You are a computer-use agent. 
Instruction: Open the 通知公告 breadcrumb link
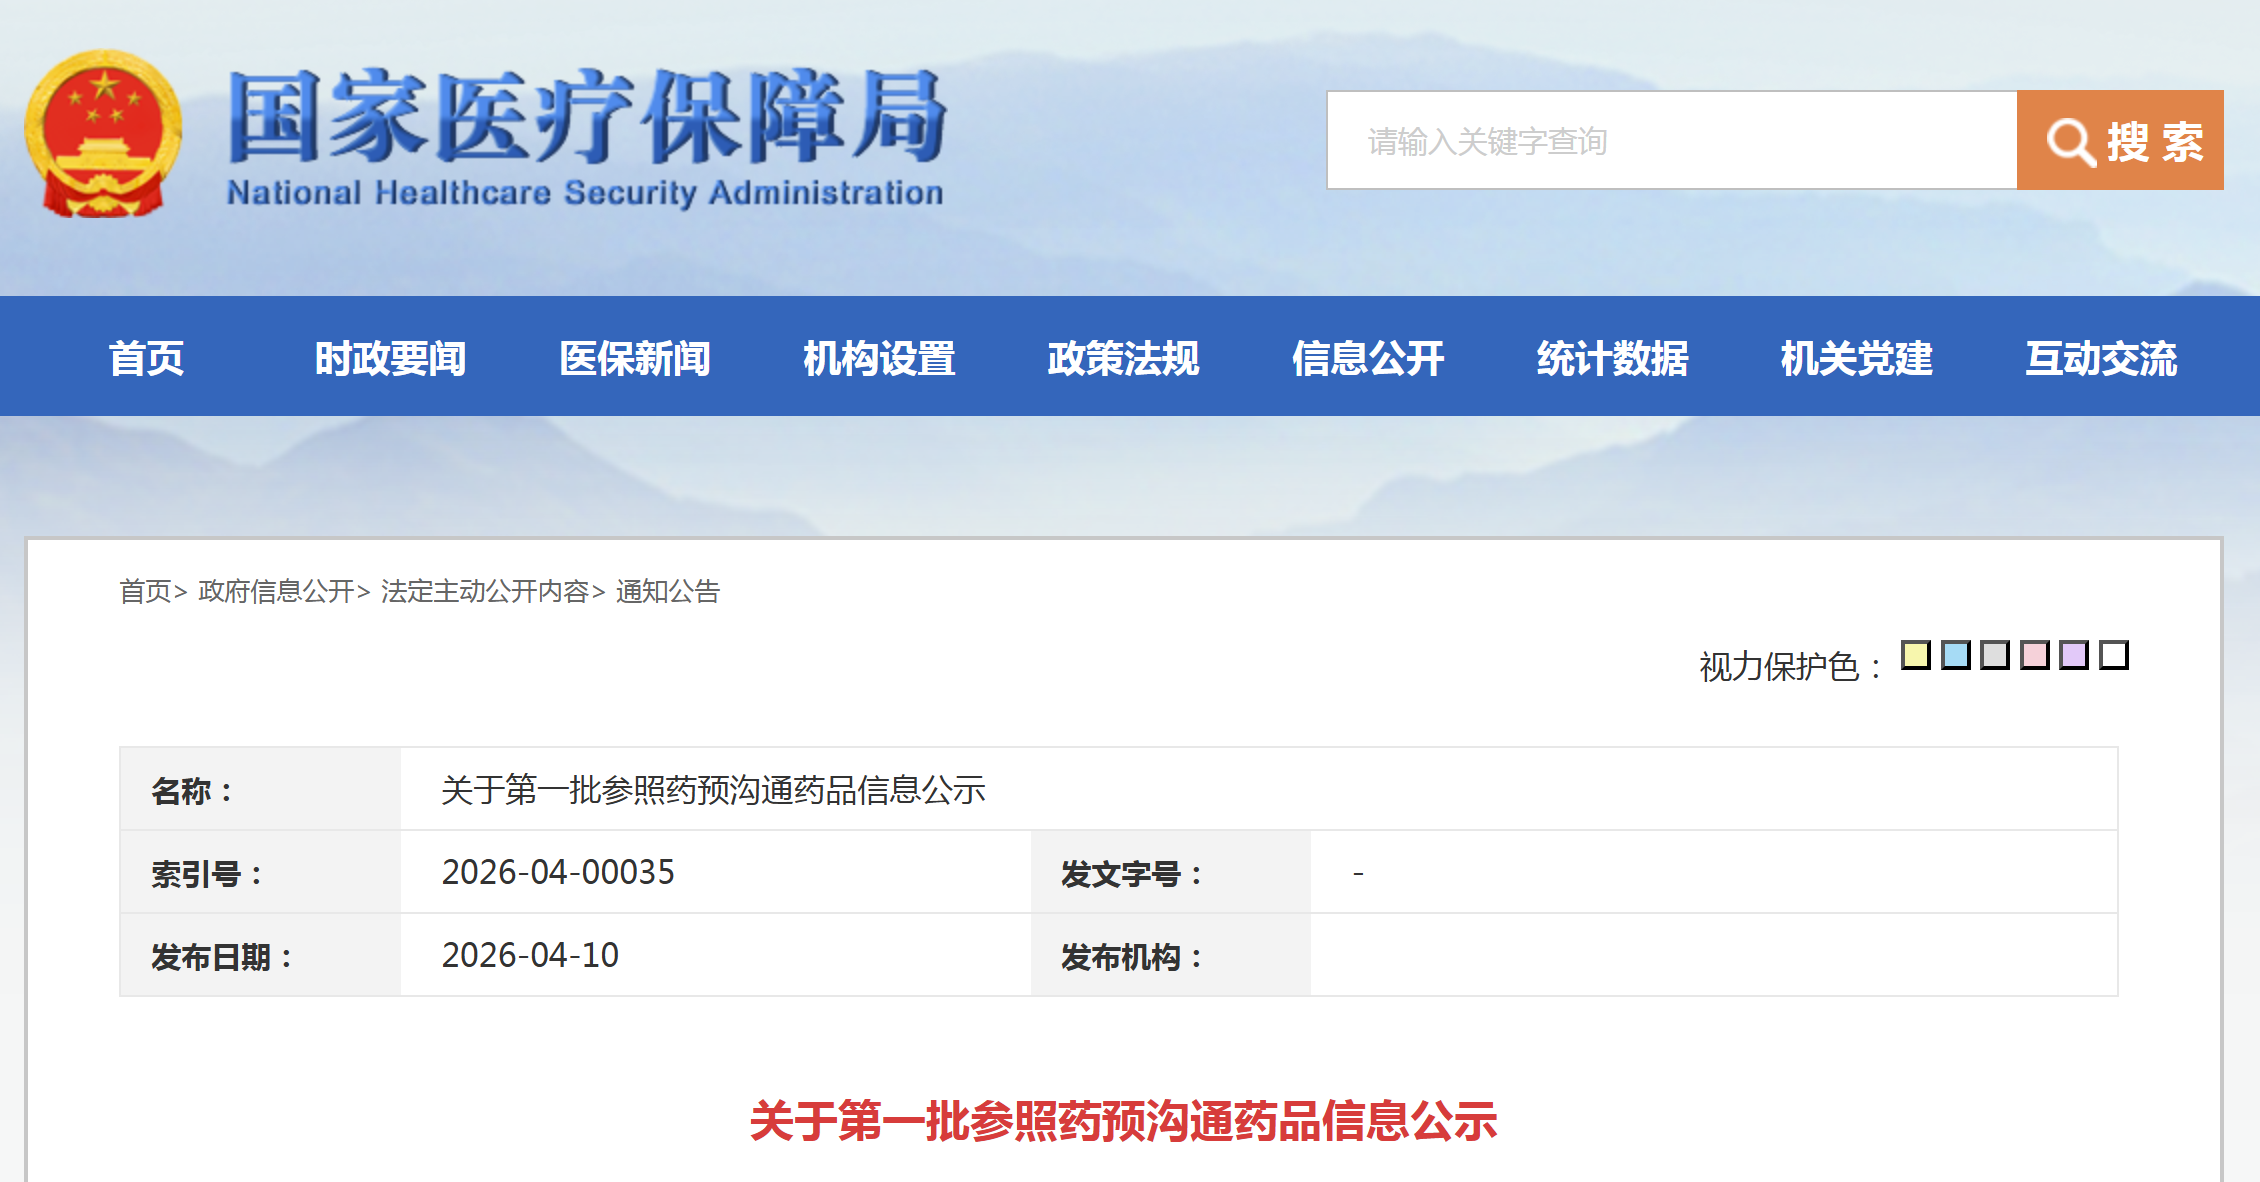[x=668, y=592]
